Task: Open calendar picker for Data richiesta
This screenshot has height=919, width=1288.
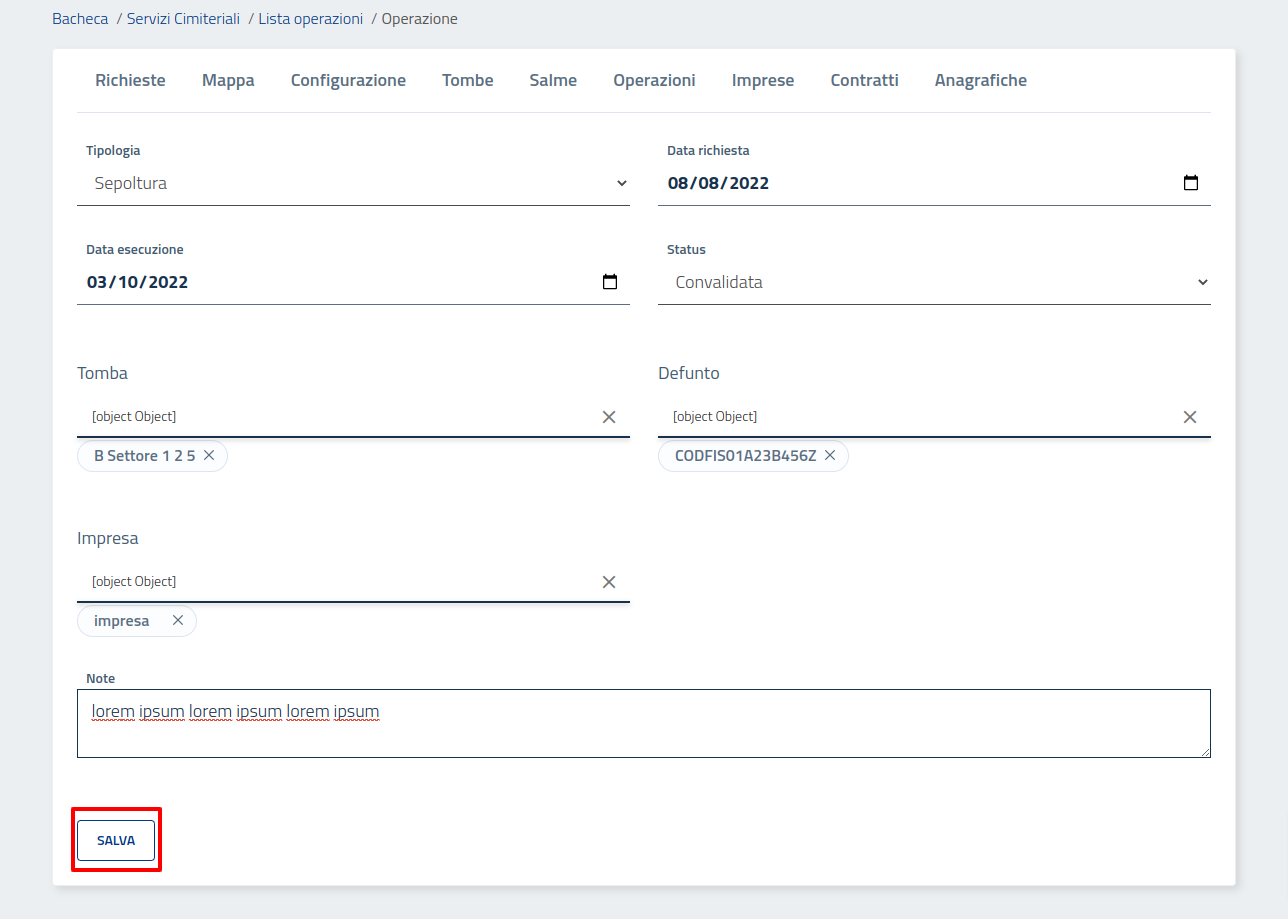Action: coord(1190,183)
